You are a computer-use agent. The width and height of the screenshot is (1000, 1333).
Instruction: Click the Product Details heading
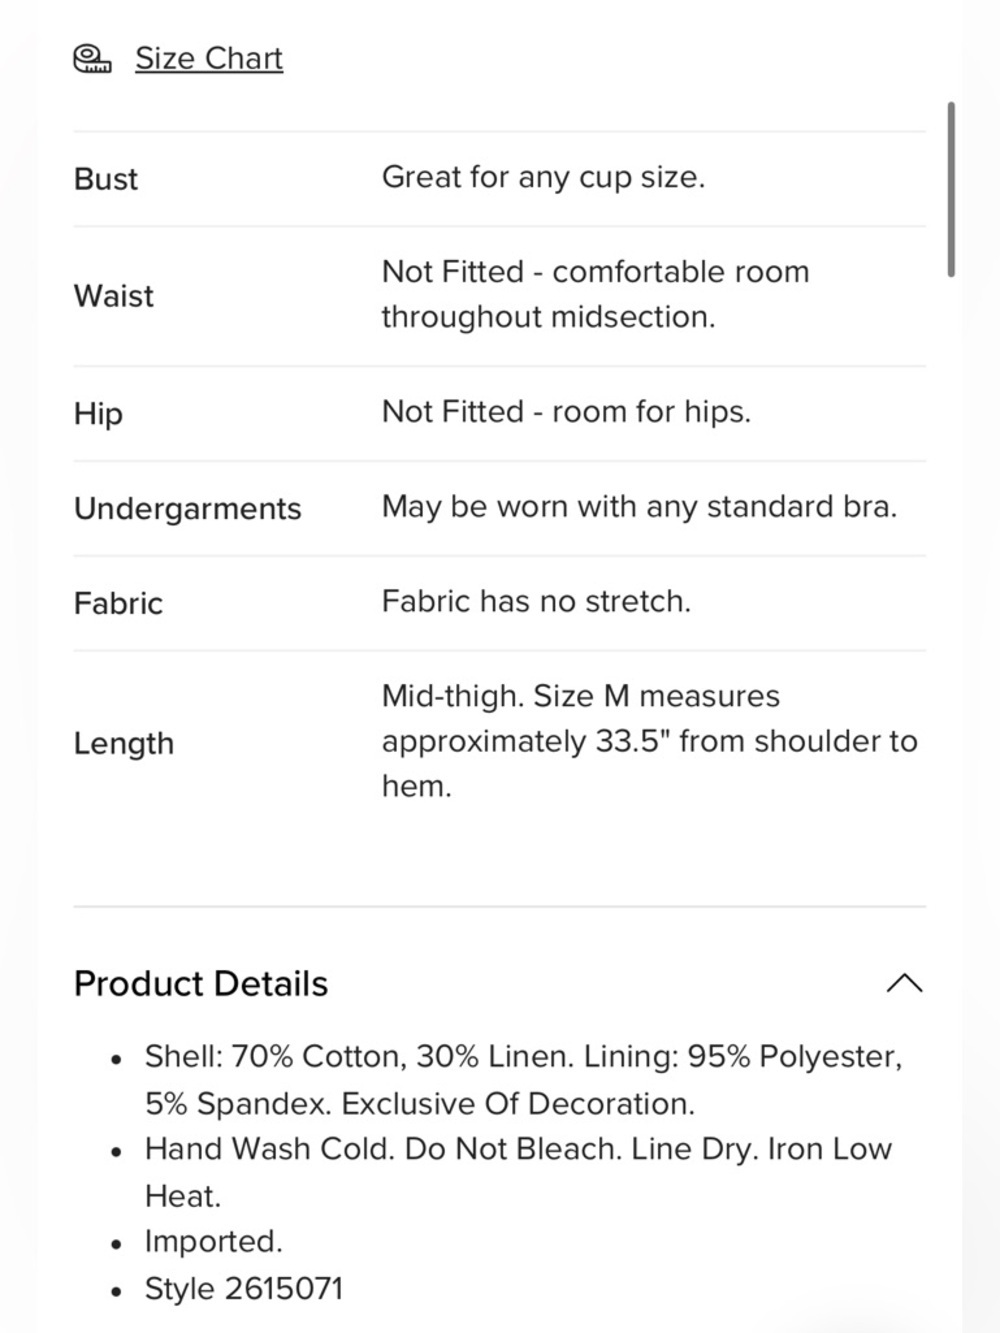coord(201,984)
